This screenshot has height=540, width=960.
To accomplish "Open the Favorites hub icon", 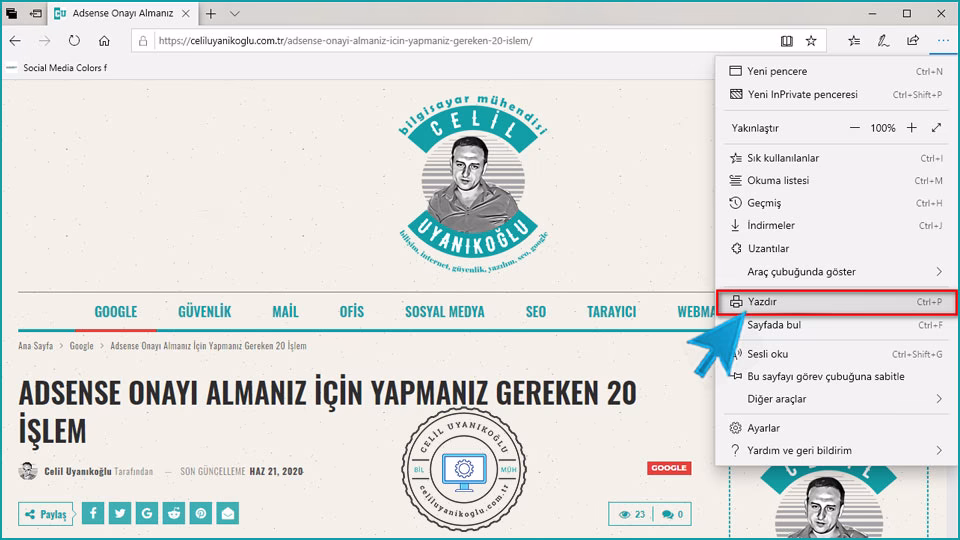I will tap(854, 41).
